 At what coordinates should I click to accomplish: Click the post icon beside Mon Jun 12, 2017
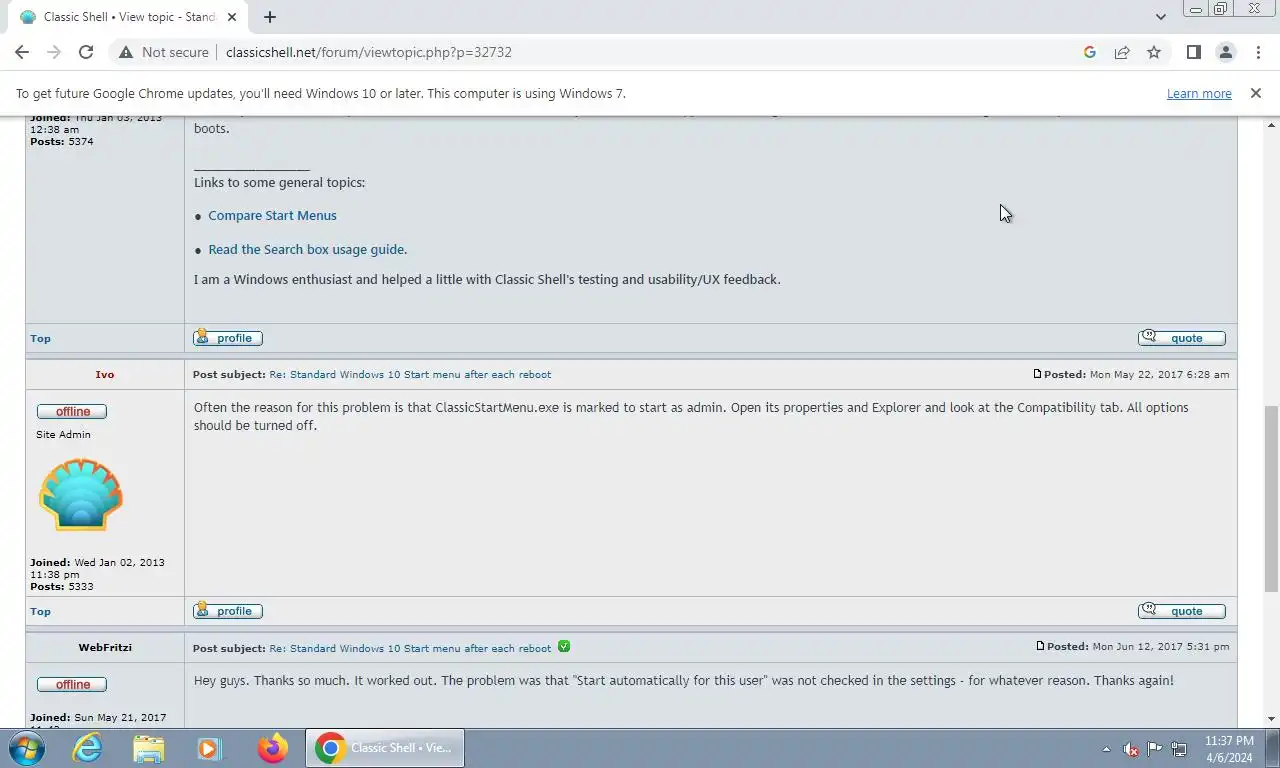click(1040, 646)
